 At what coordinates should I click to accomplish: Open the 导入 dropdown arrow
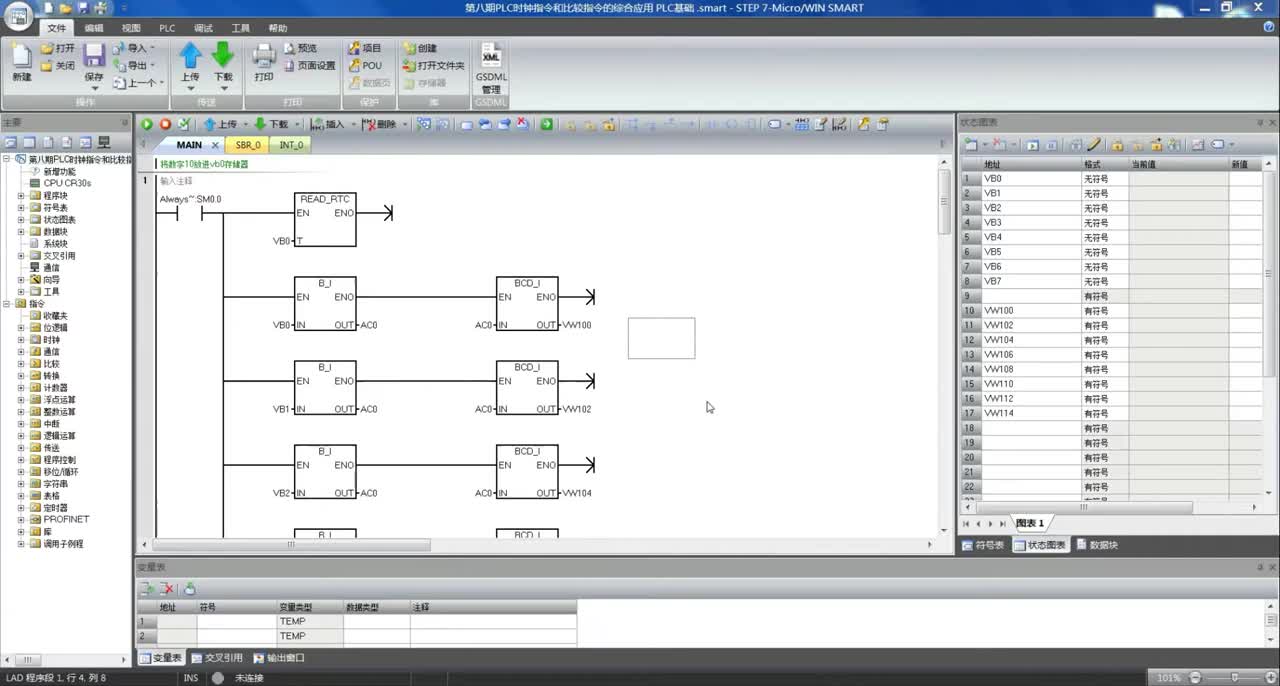tap(152, 48)
